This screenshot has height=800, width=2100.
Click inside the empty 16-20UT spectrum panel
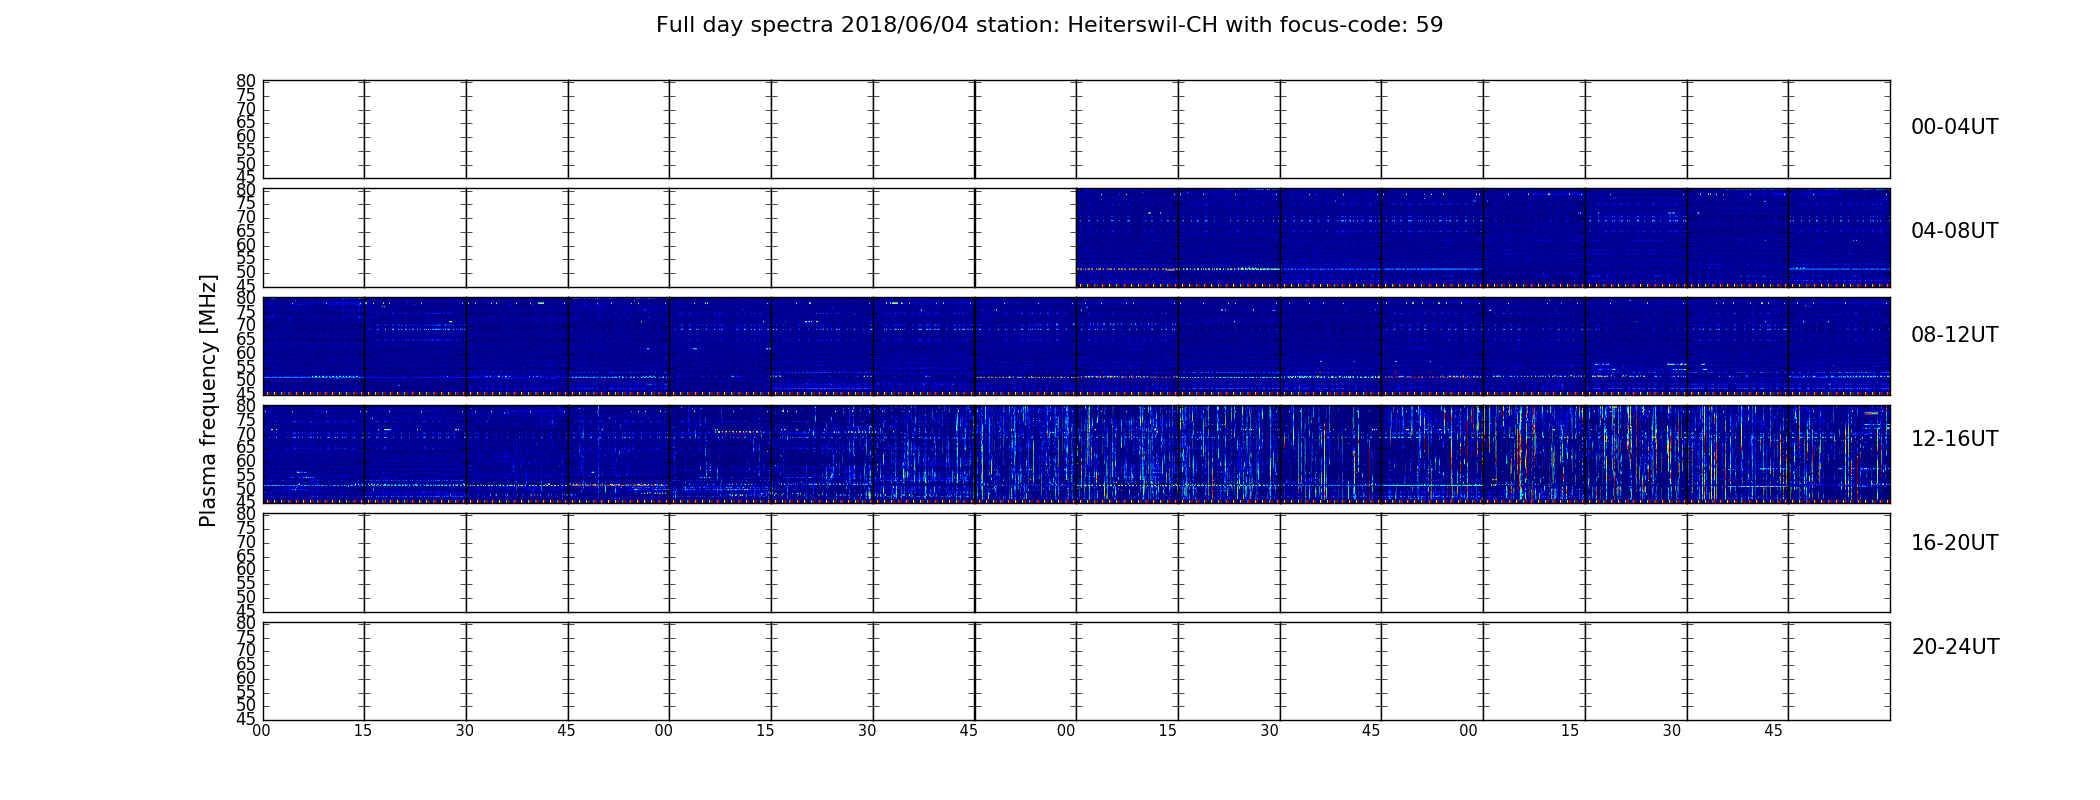point(1076,563)
